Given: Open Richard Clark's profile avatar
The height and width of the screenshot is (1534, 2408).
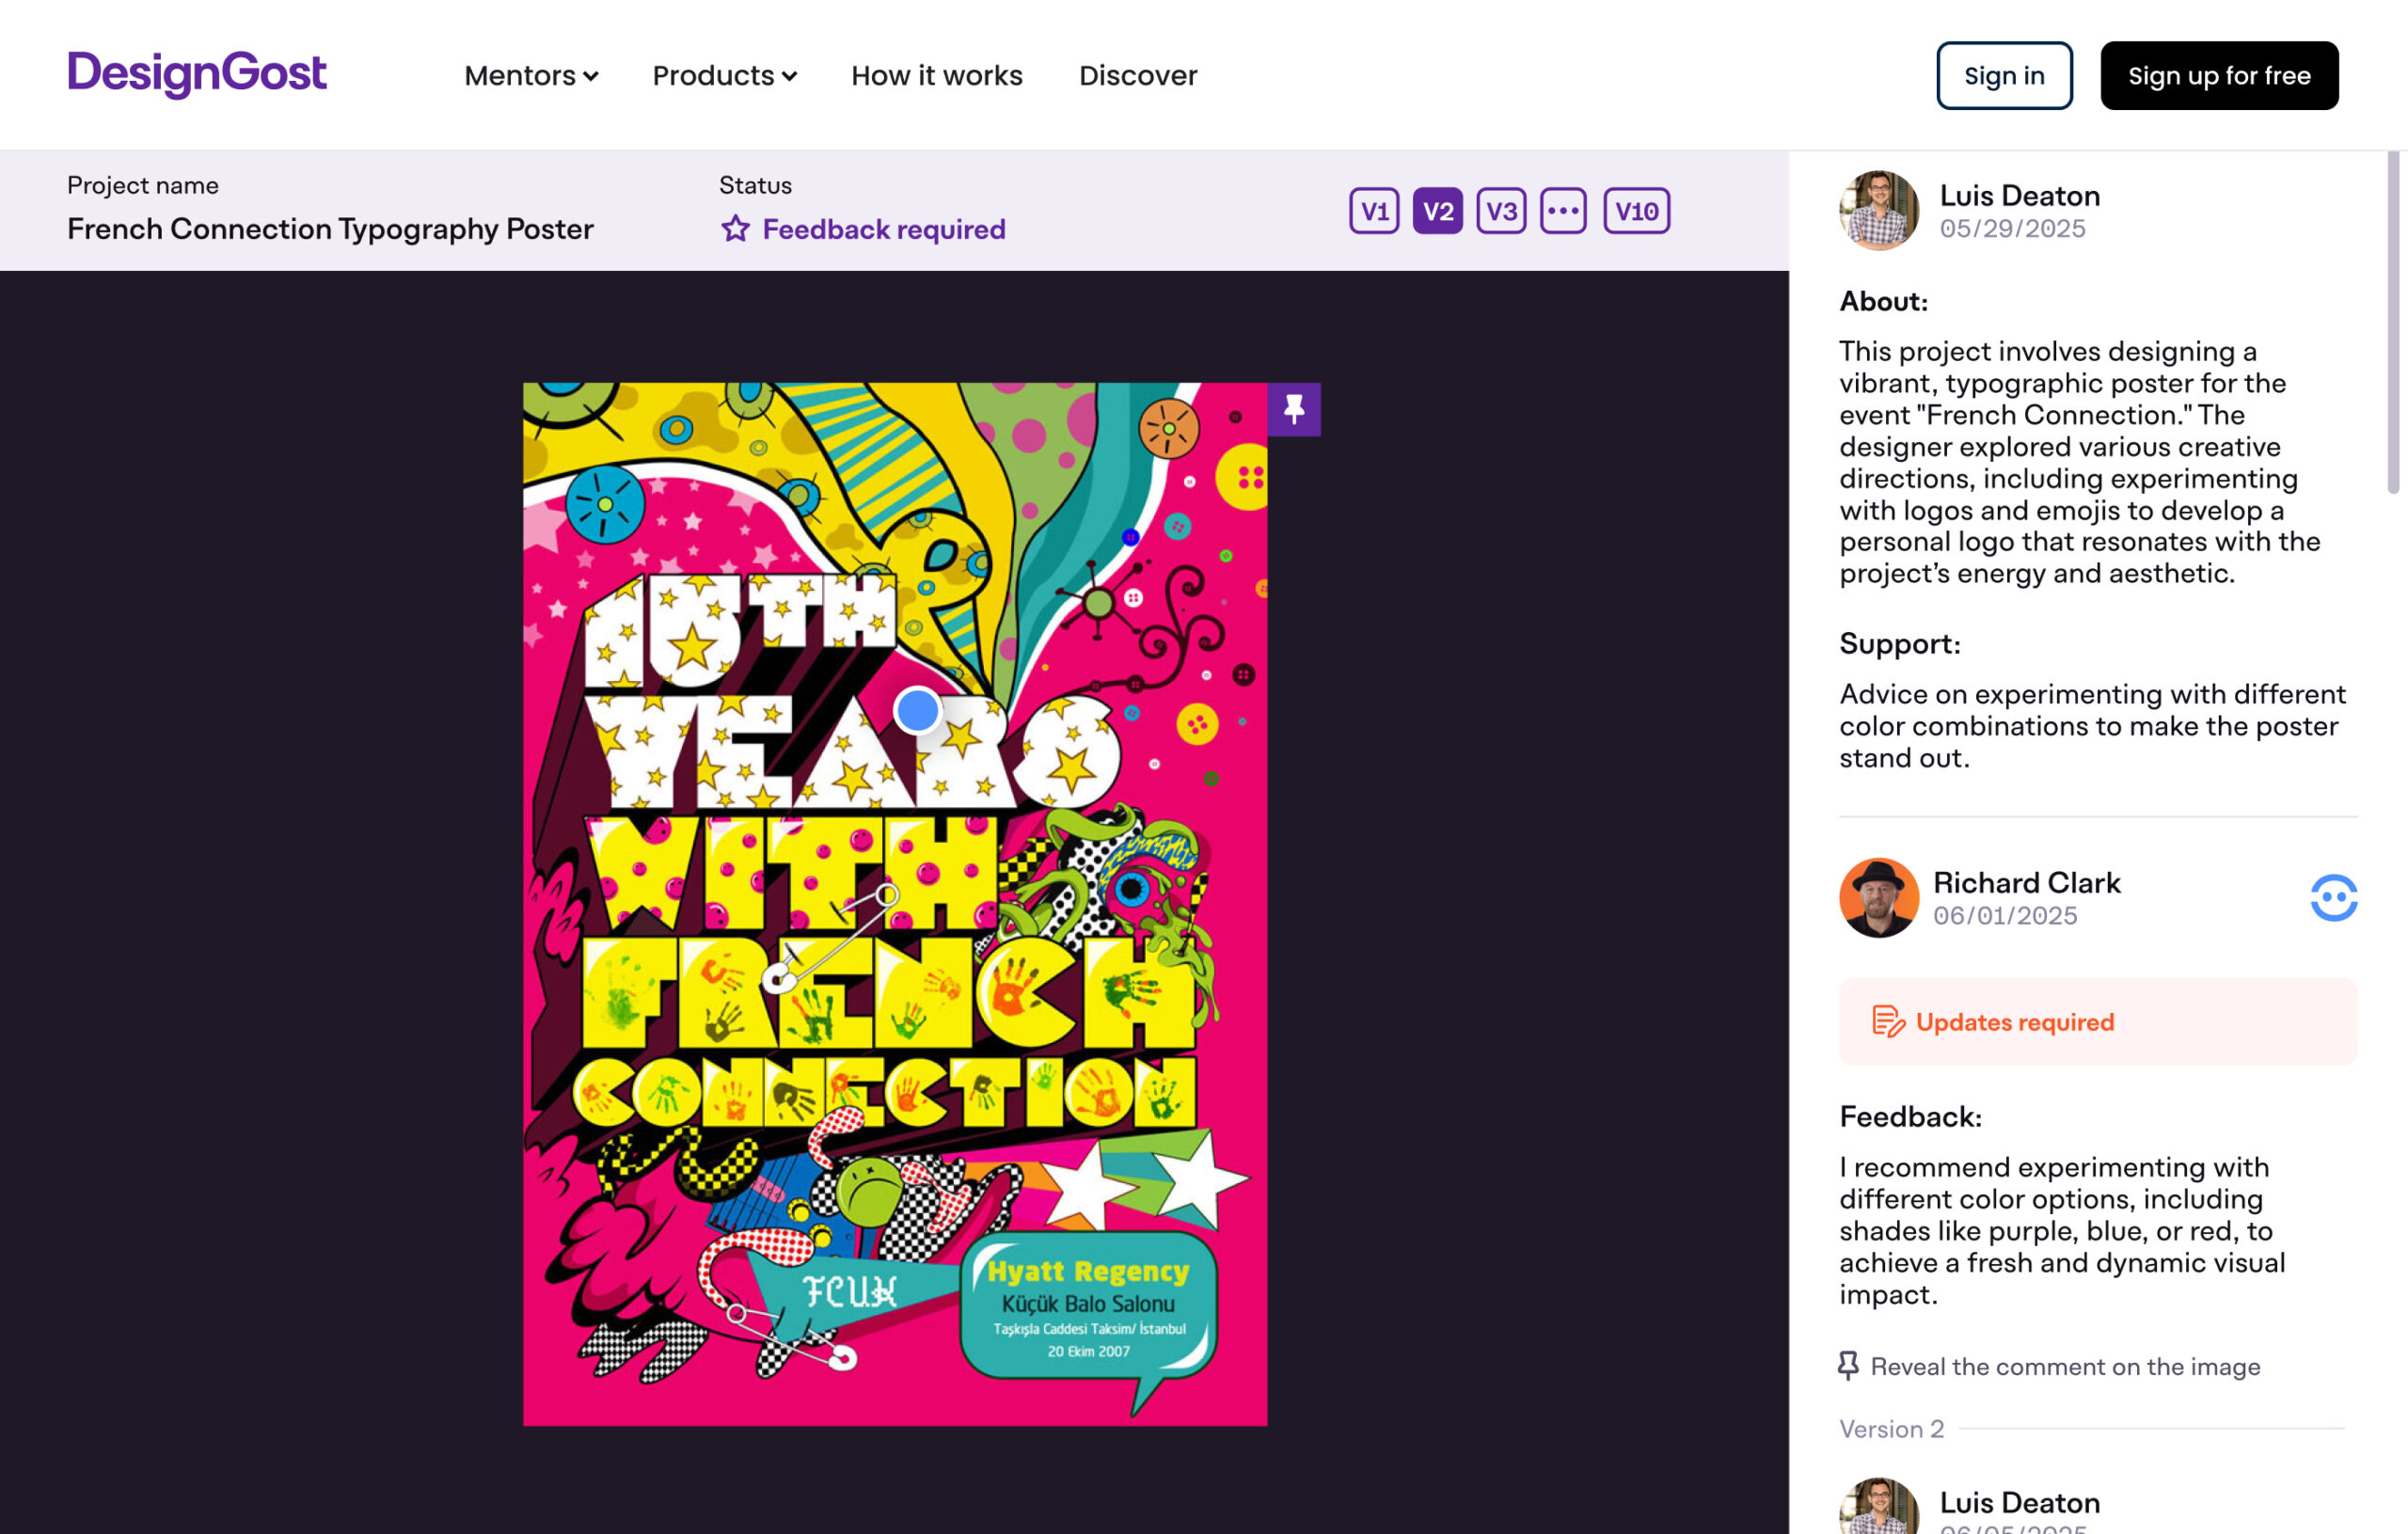Looking at the screenshot, I should (x=1878, y=897).
